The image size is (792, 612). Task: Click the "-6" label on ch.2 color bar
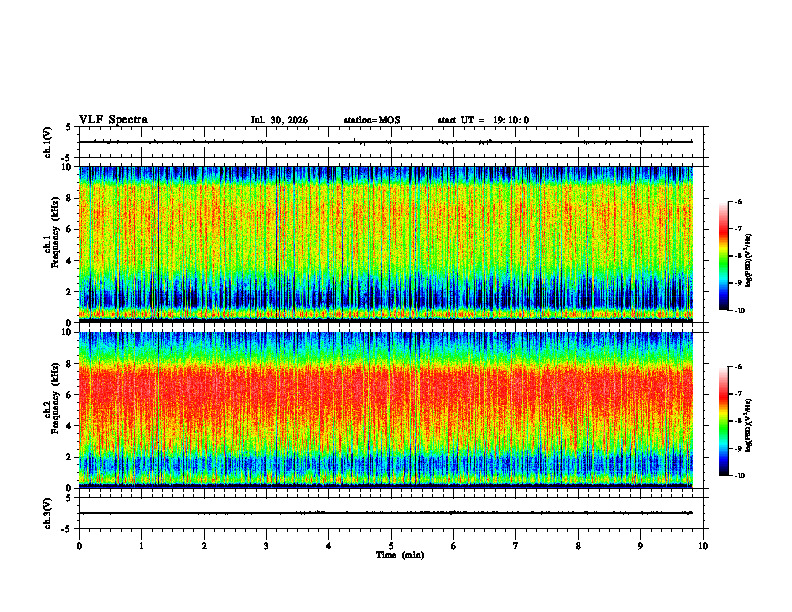click(x=738, y=367)
